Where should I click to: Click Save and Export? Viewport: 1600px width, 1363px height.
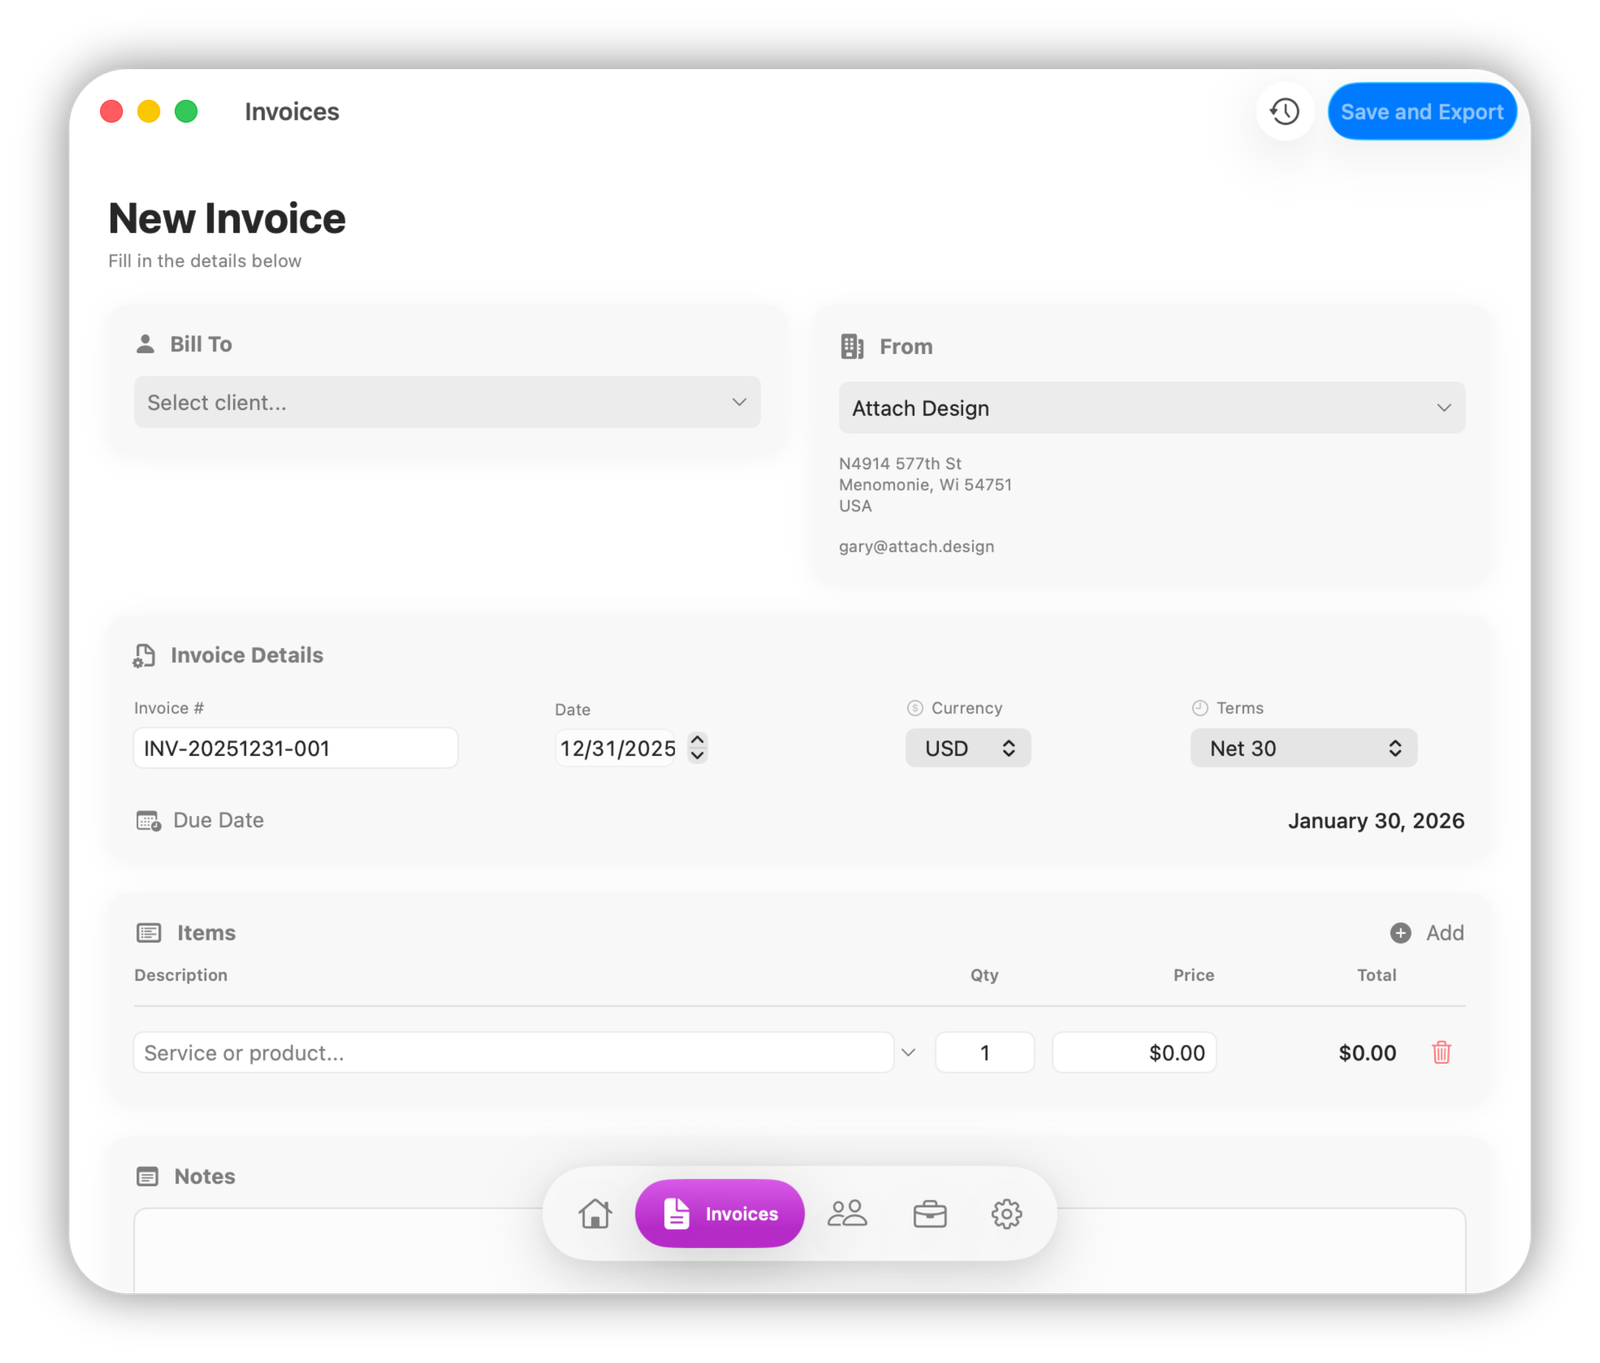click(x=1421, y=111)
